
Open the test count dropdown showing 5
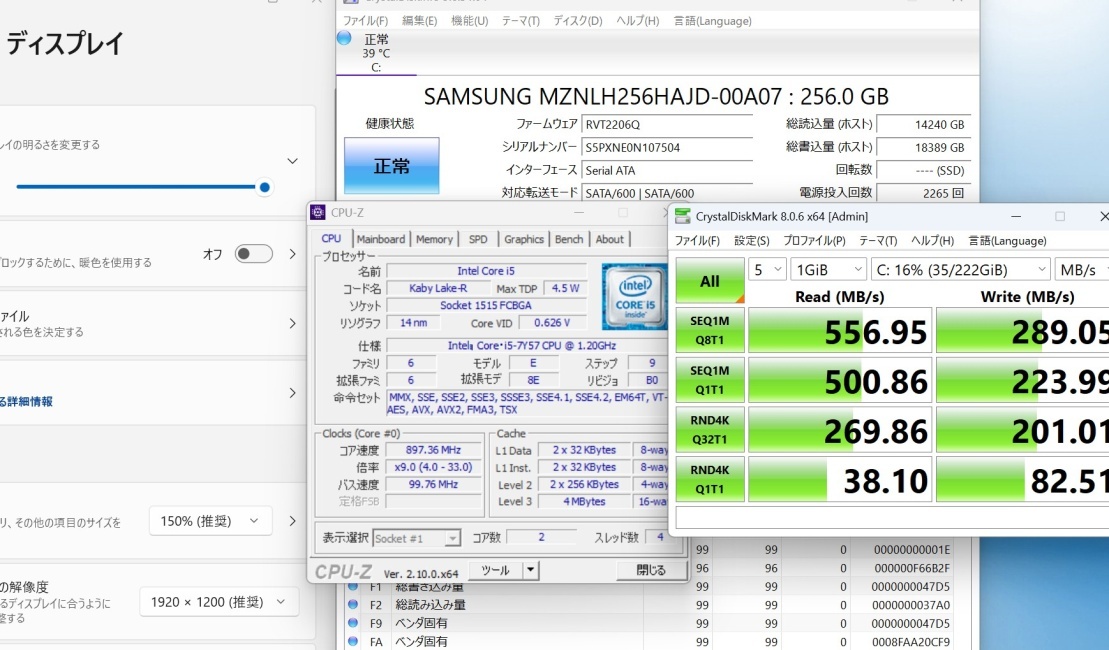point(767,269)
